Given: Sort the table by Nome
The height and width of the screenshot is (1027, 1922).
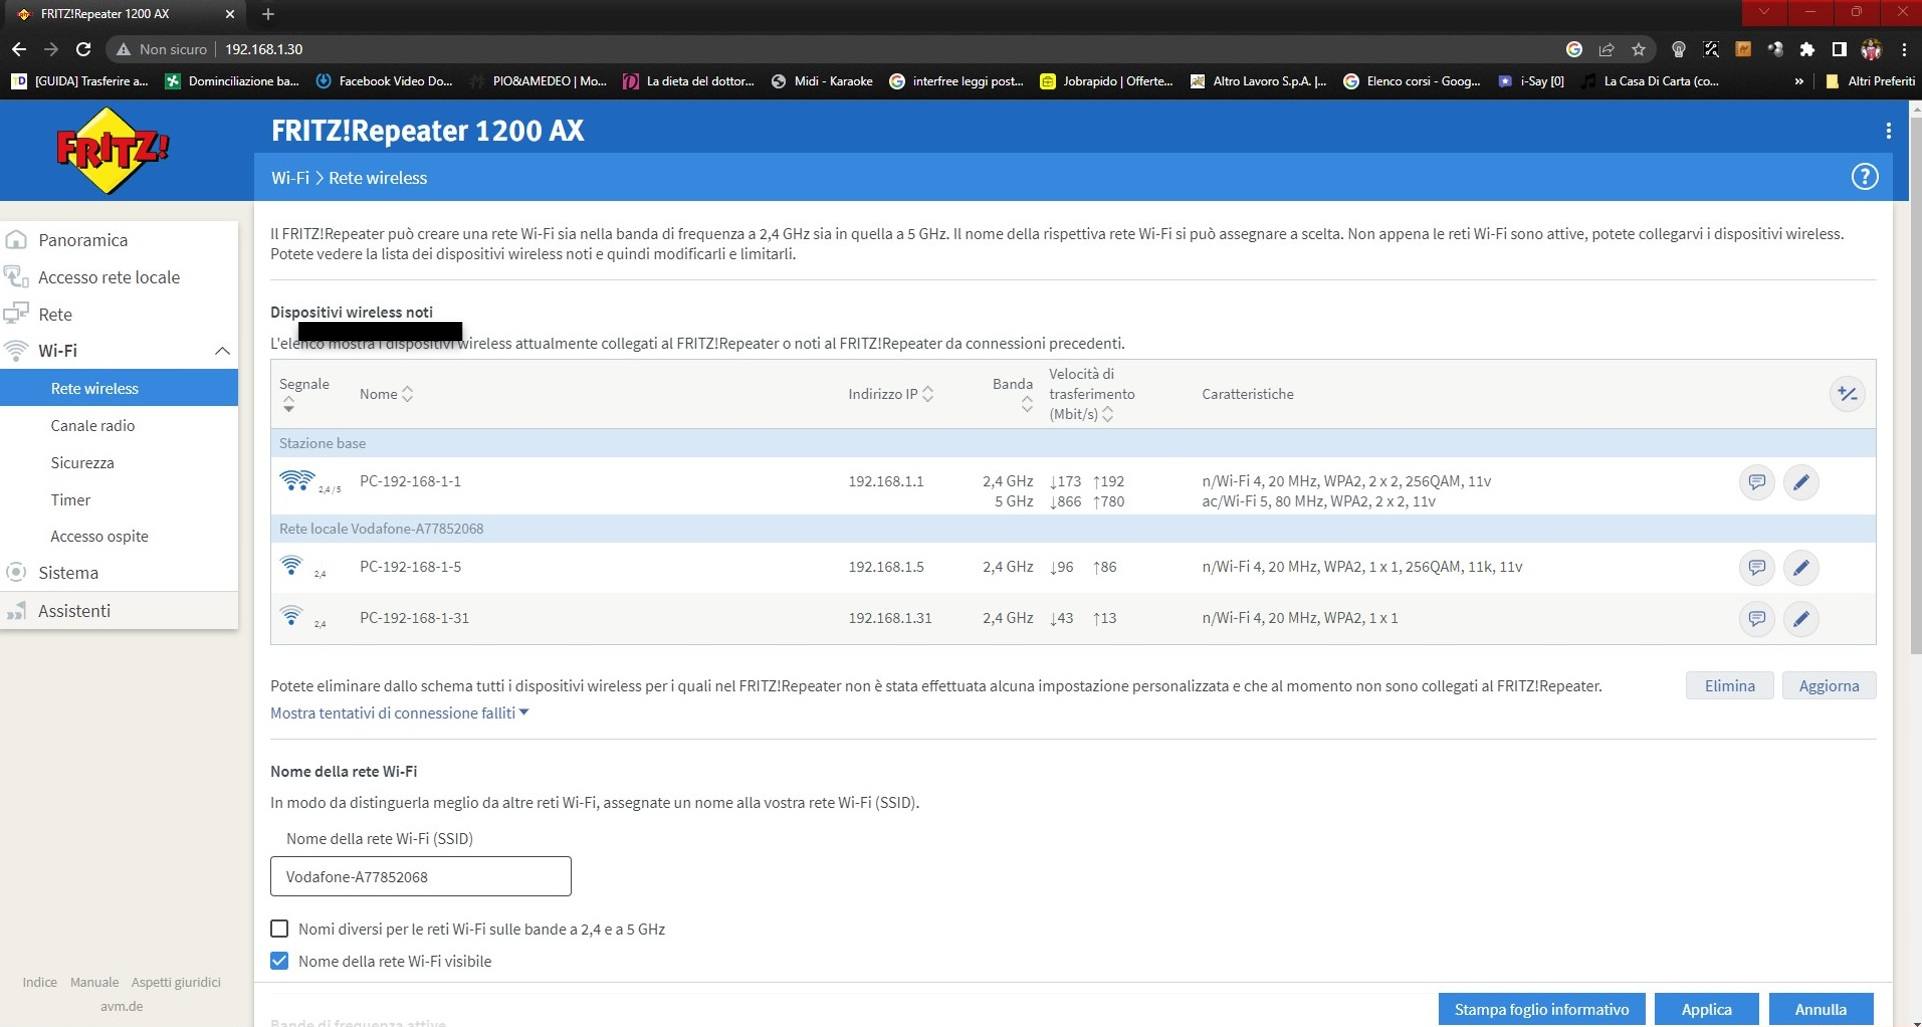Looking at the screenshot, I should (x=407, y=394).
